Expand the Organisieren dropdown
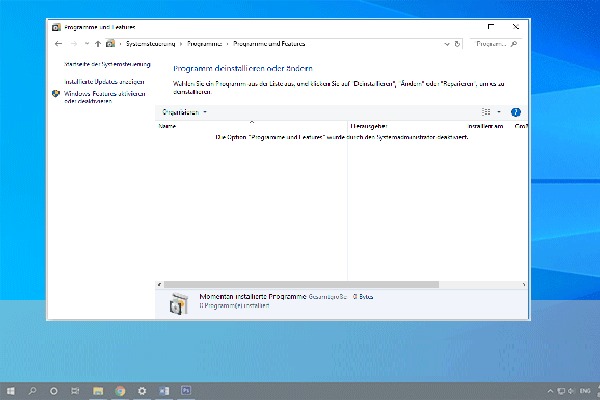The width and height of the screenshot is (600, 400). (x=184, y=113)
